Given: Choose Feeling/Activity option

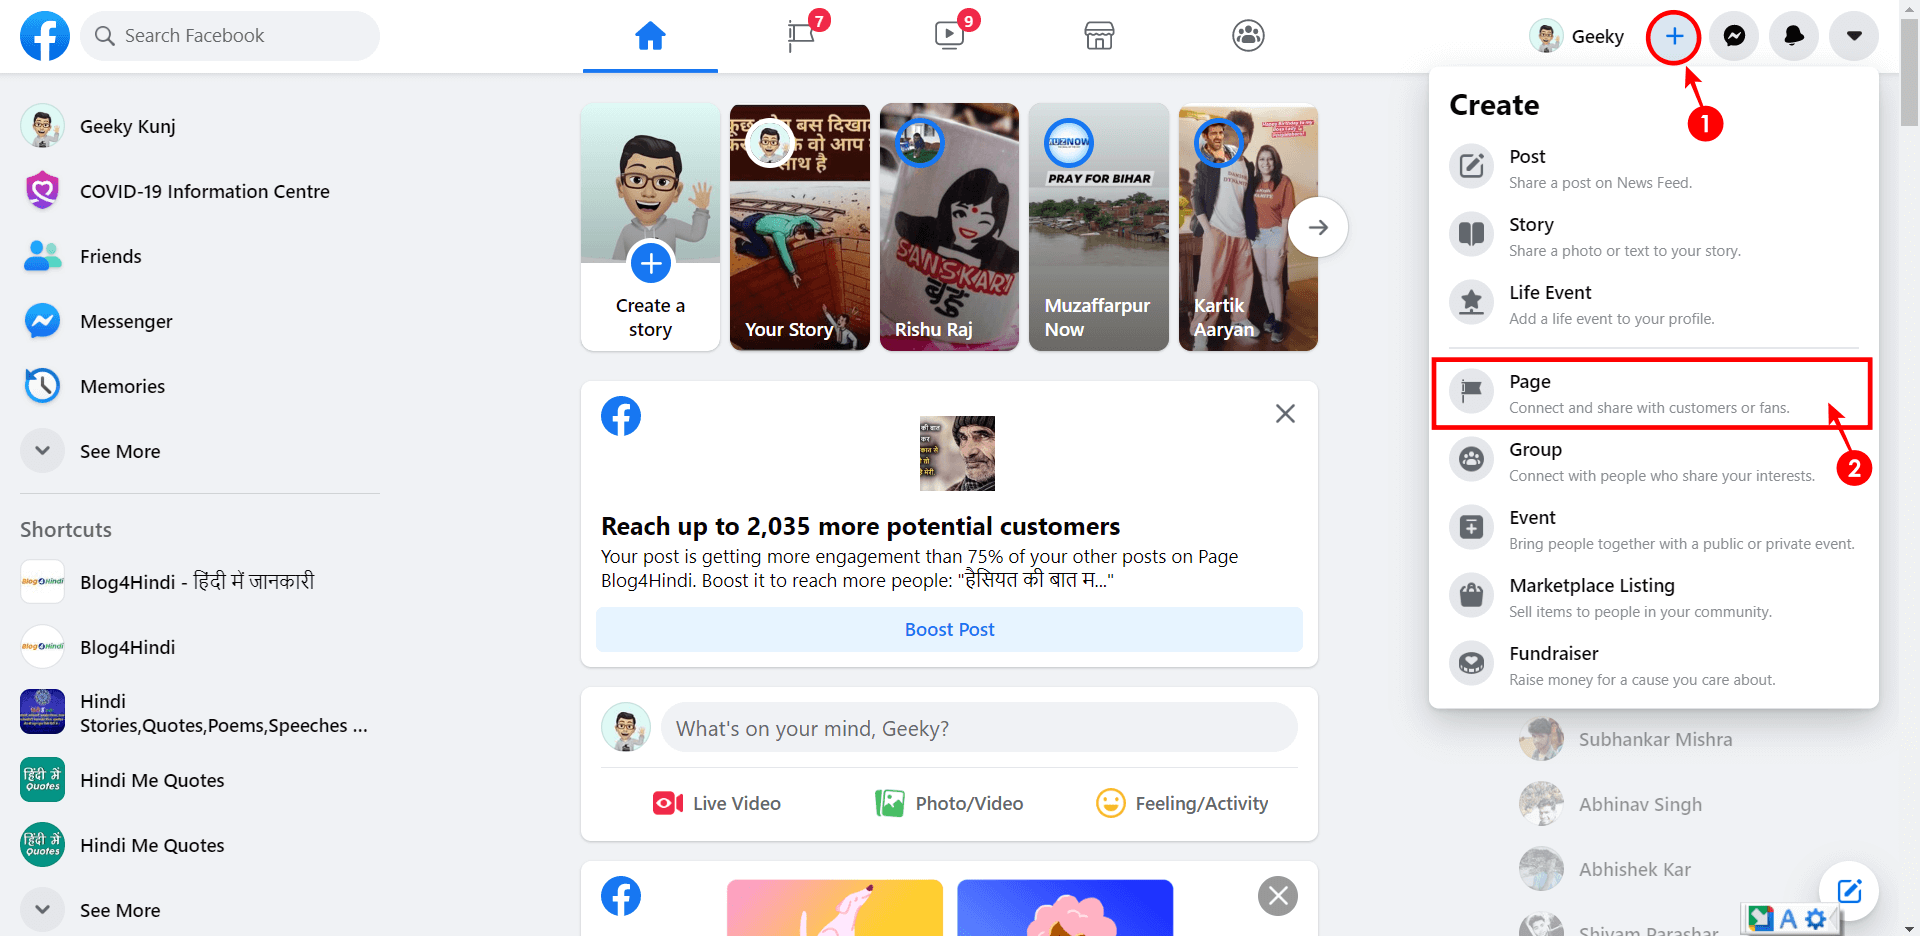Looking at the screenshot, I should pyautogui.click(x=1182, y=804).
